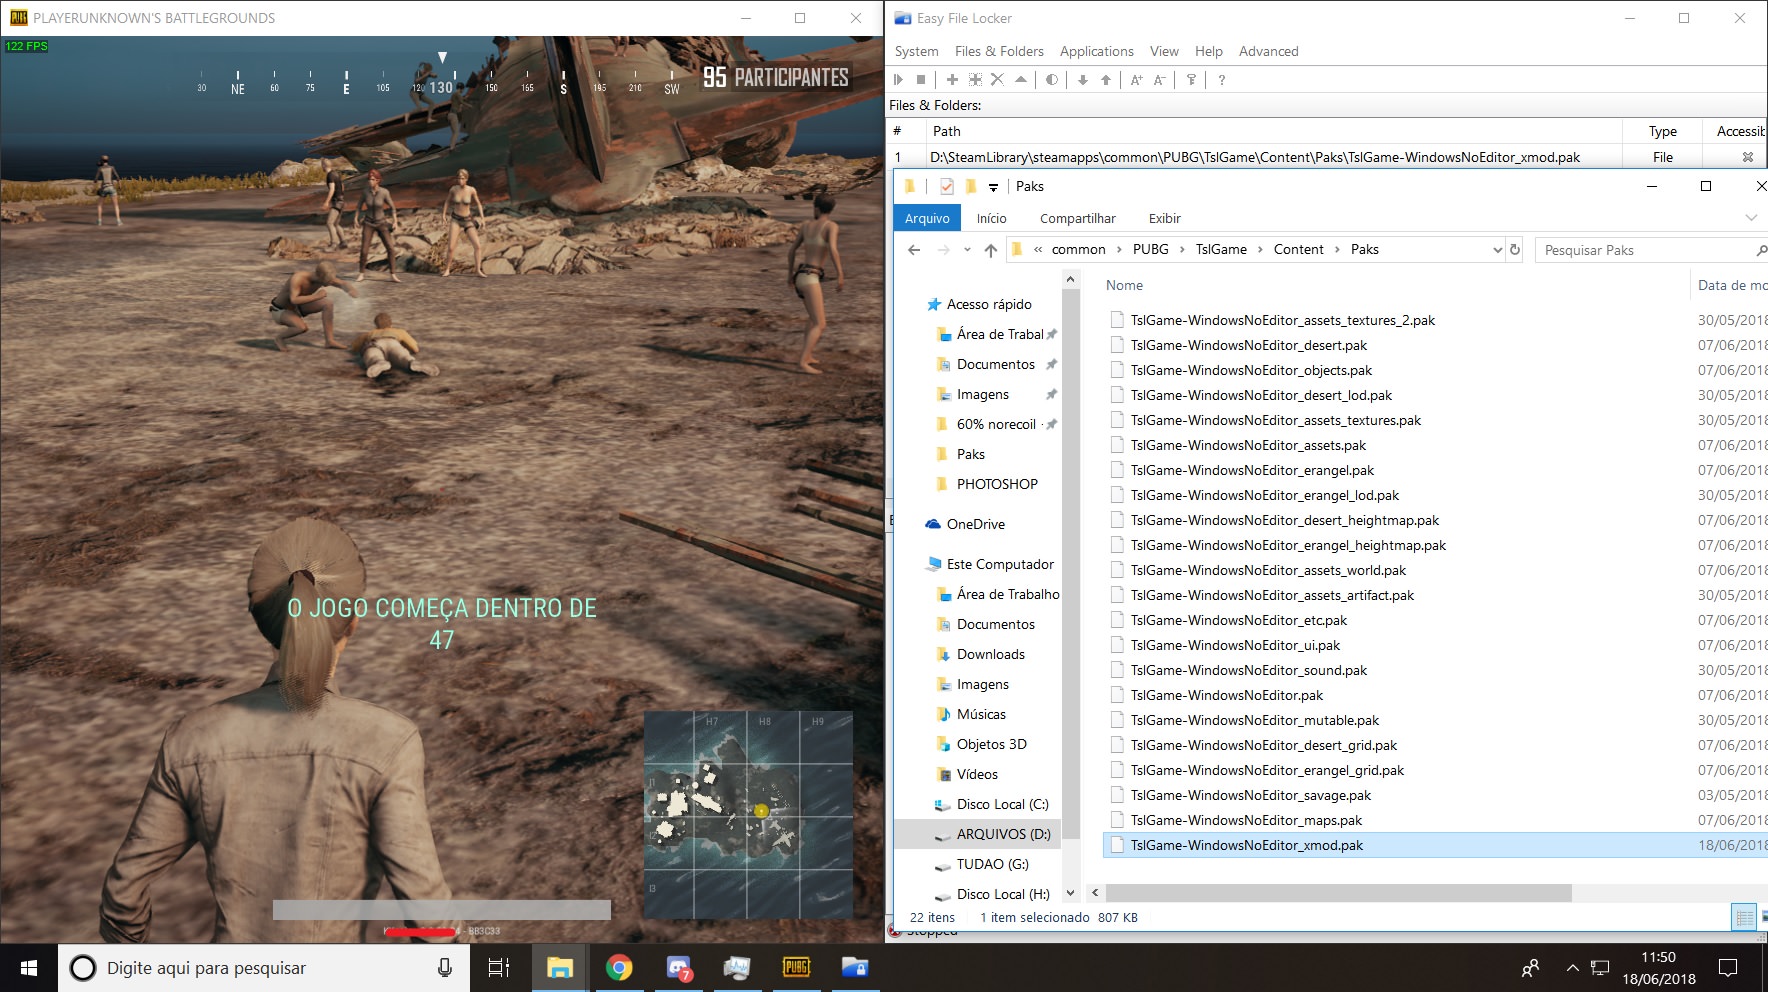Open Customize Quick Access Toolbar dropdown
Screen dimensions: 1768x992
coord(993,187)
